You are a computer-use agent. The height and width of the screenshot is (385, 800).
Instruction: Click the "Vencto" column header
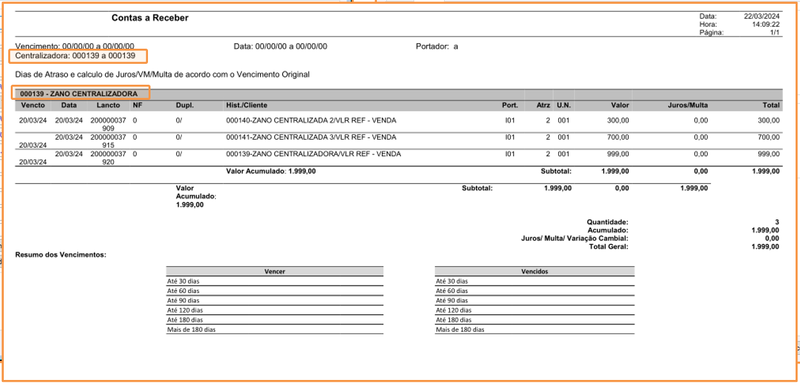[33, 106]
